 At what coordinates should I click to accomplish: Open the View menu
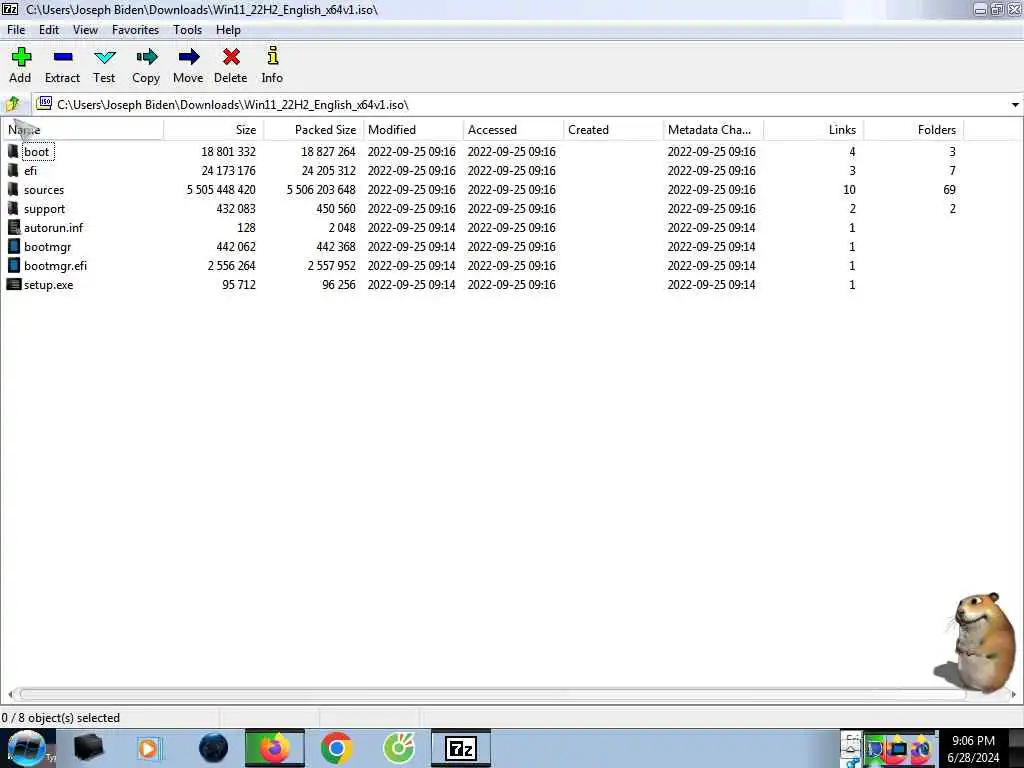coord(85,30)
